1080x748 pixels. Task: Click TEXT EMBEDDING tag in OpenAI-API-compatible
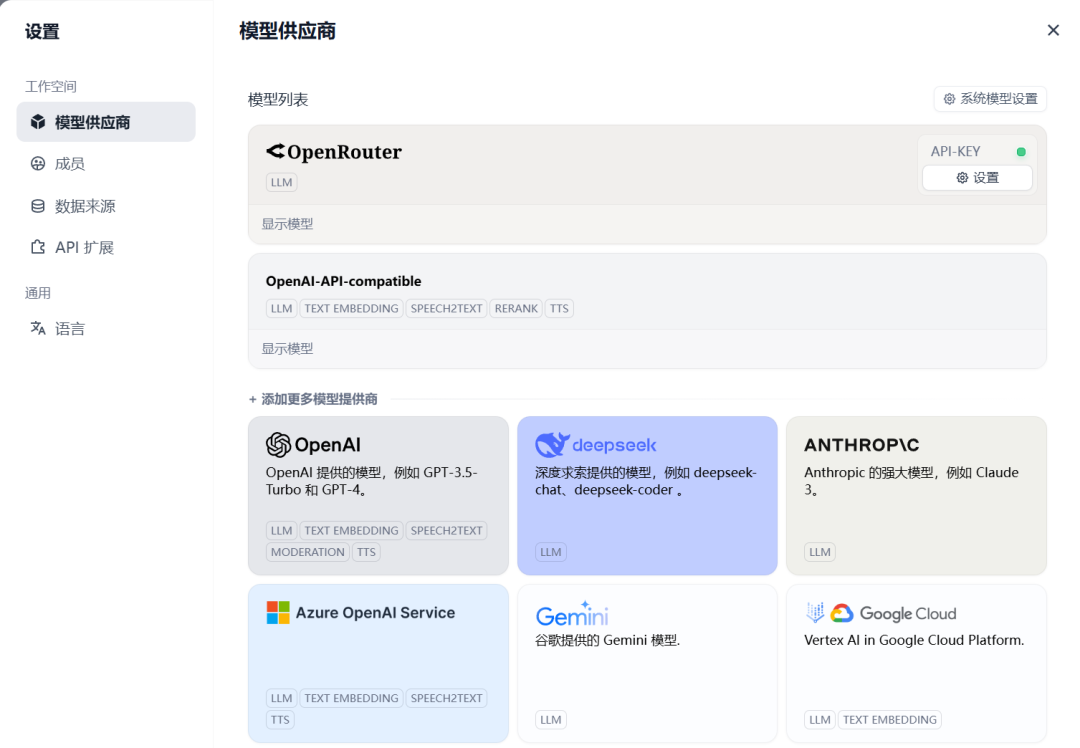pyautogui.click(x=351, y=309)
